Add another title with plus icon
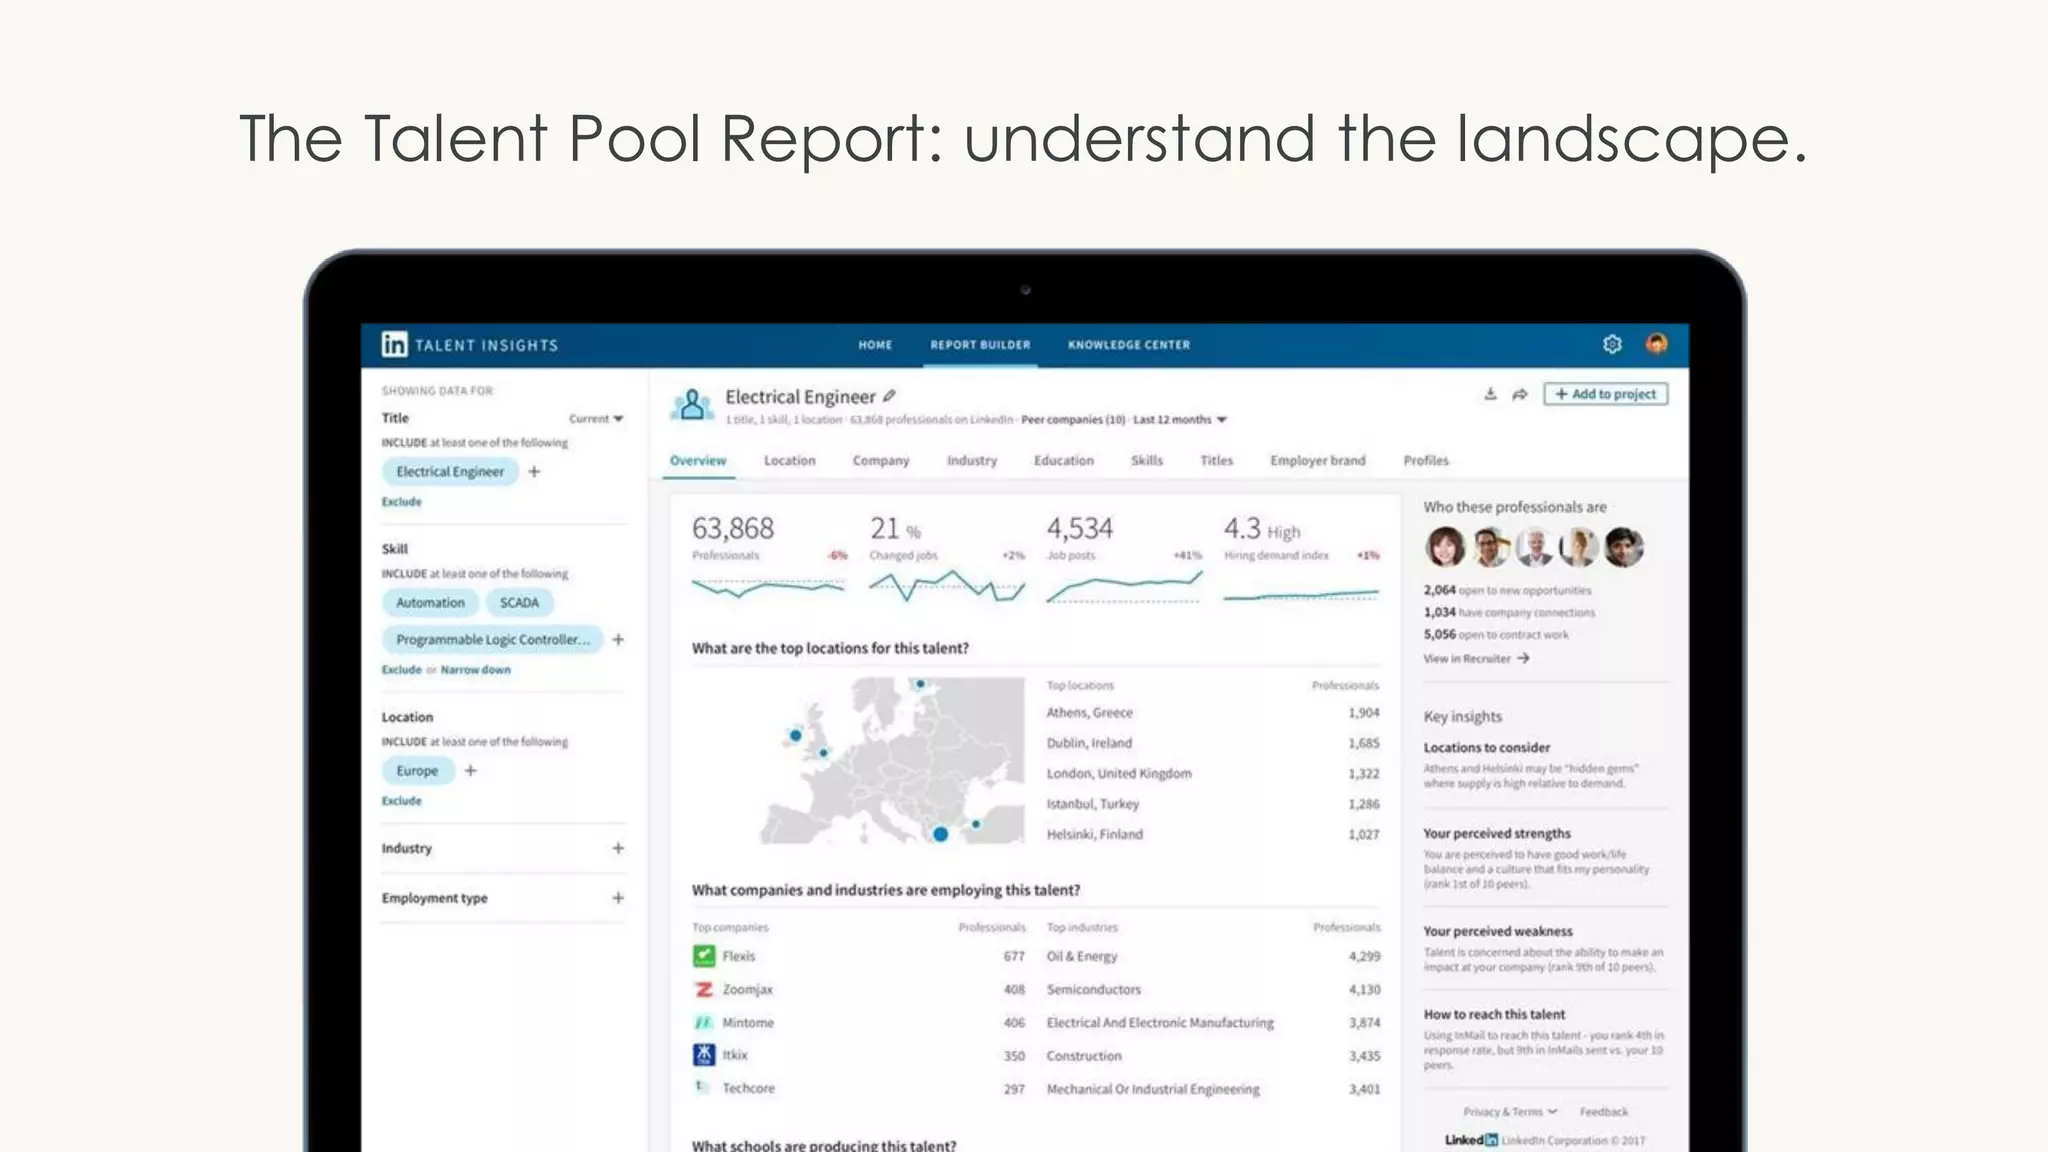The image size is (2048, 1152). (534, 471)
